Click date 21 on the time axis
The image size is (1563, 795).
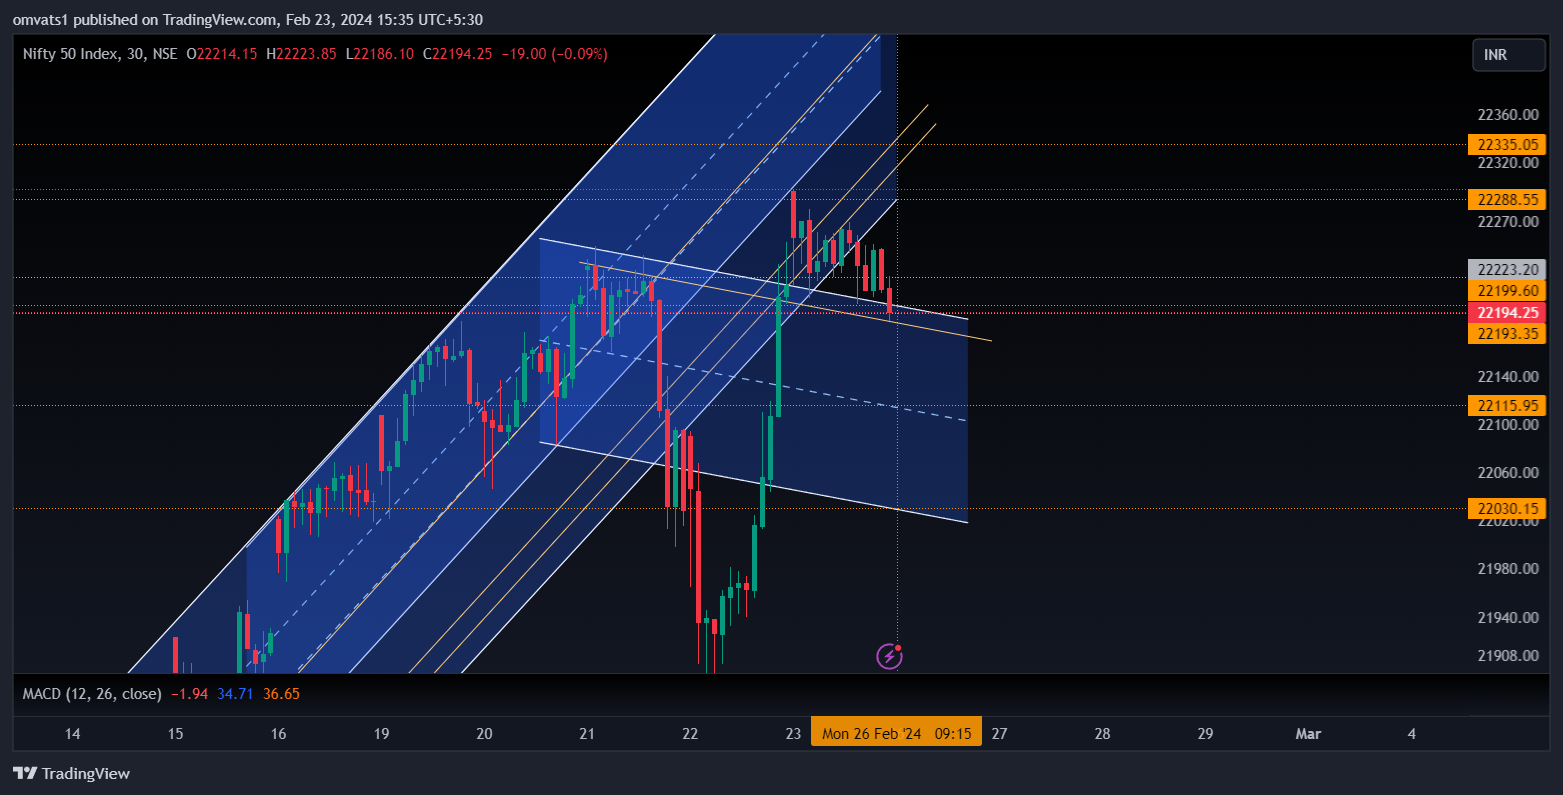click(x=587, y=734)
